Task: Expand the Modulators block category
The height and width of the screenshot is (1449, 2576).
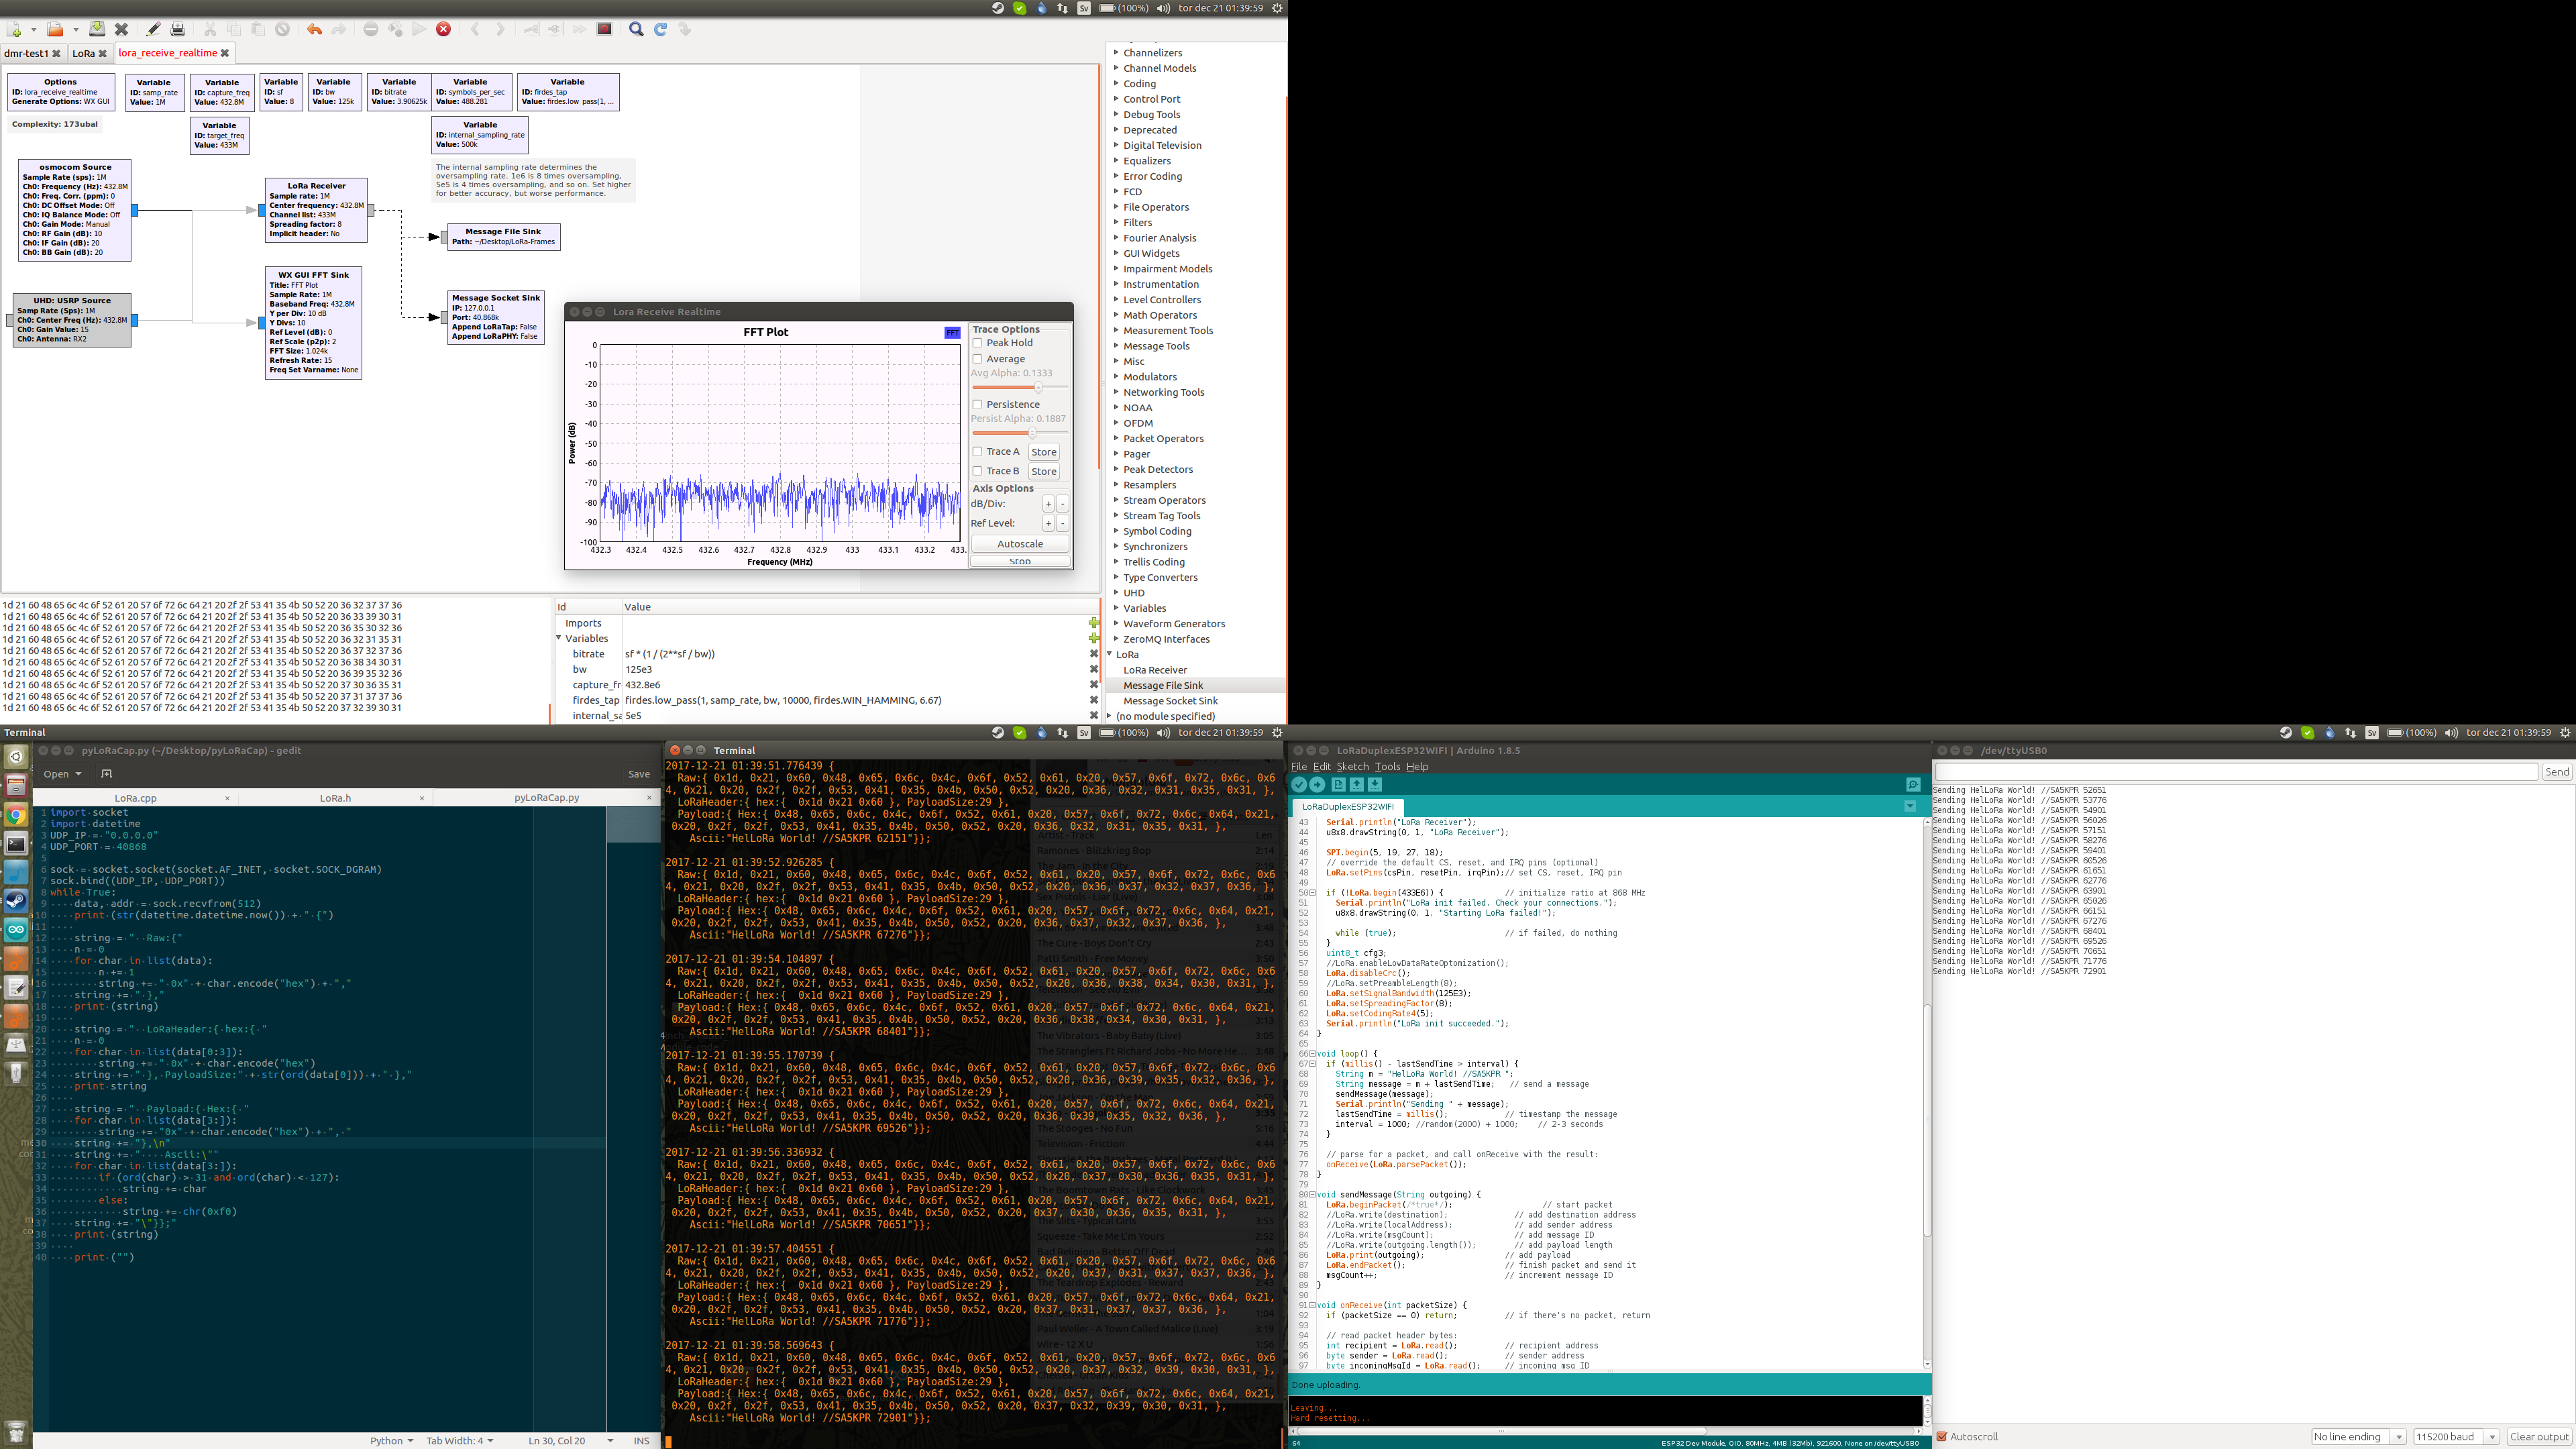Action: pos(1116,376)
